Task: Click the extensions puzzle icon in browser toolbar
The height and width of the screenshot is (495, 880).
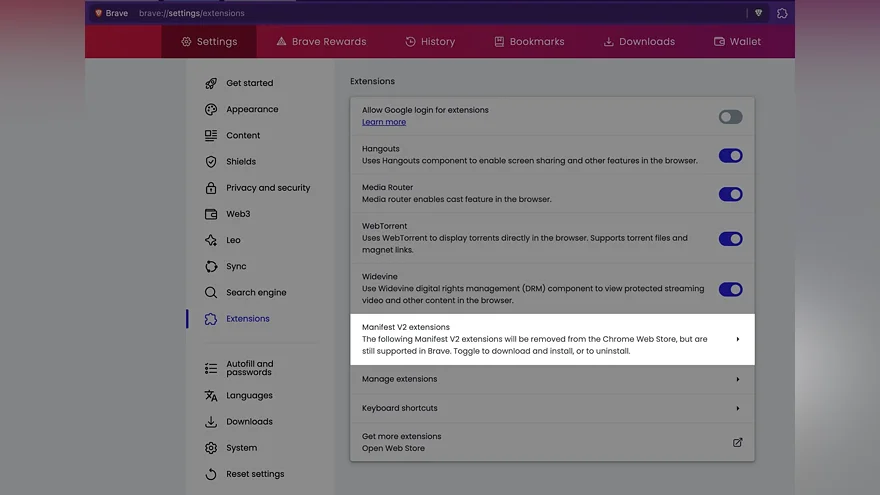Action: 782,13
